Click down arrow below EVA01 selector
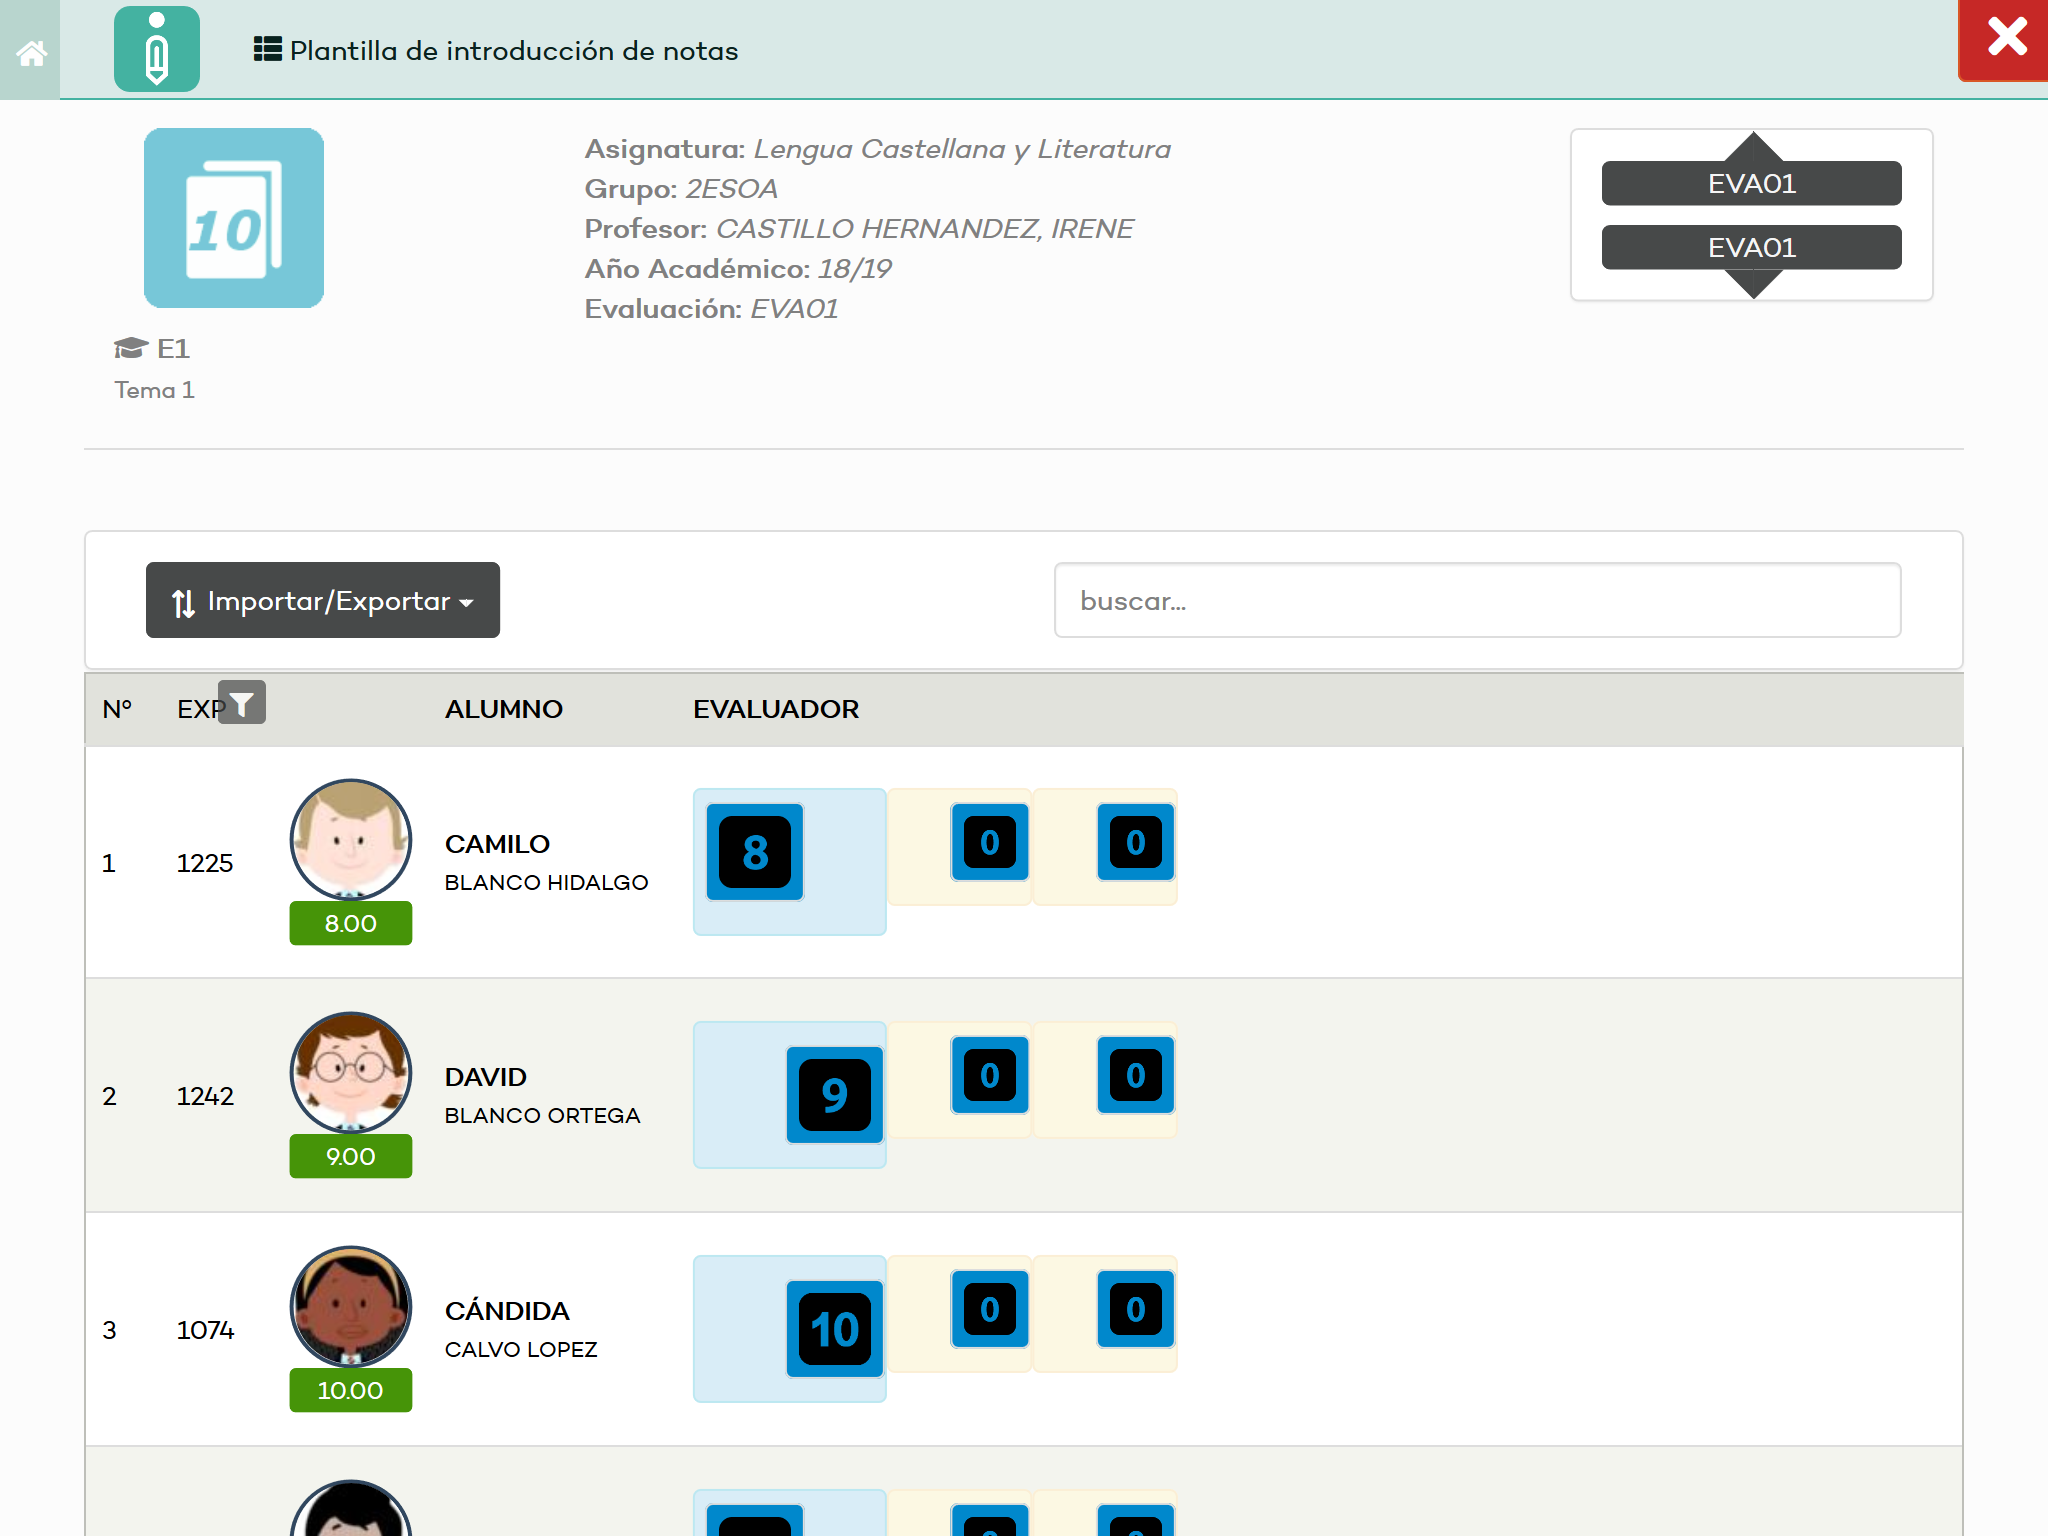The width and height of the screenshot is (2048, 1536). click(1752, 285)
